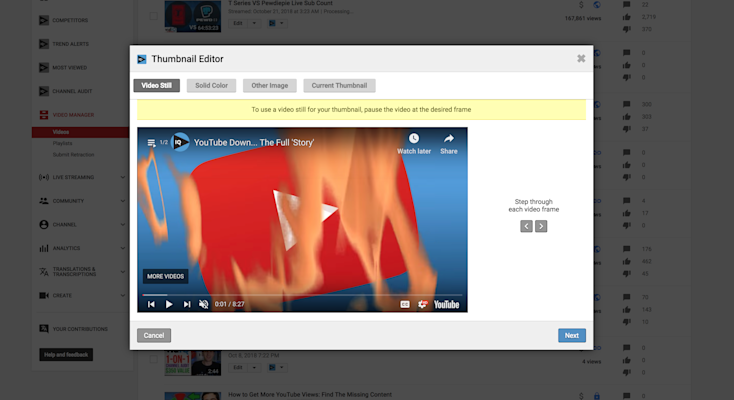Click the Trend Alerts sidebar icon

coord(44,44)
